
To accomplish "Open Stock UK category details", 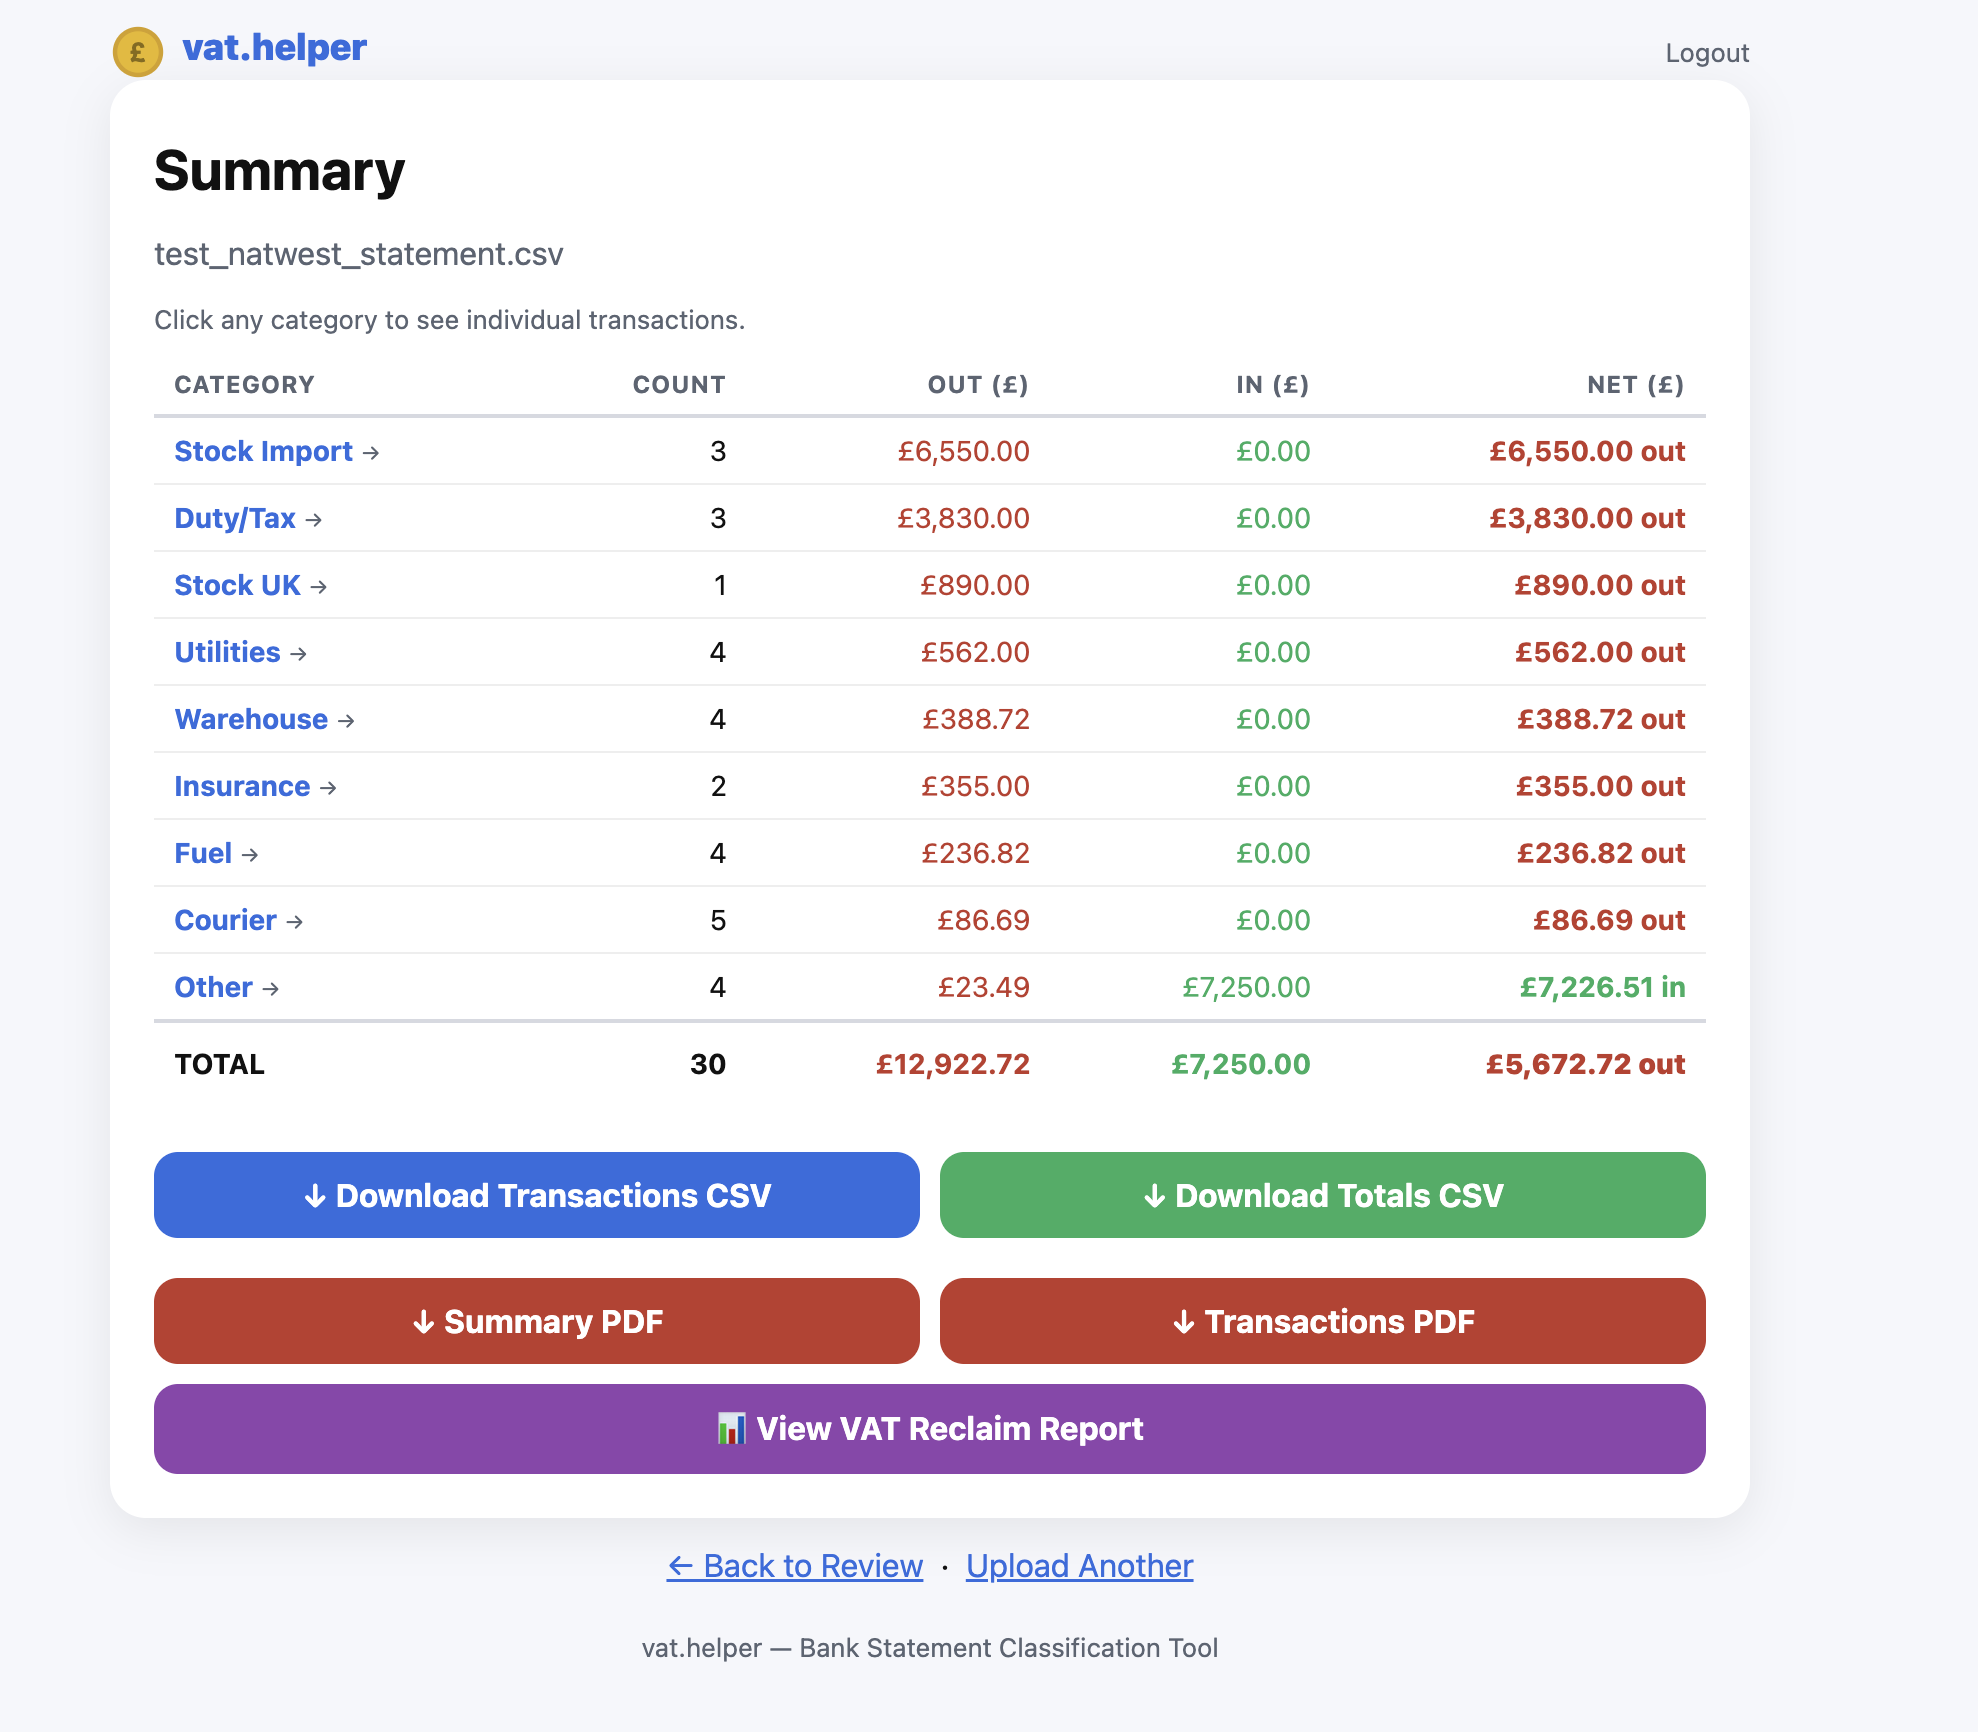I will pos(237,585).
